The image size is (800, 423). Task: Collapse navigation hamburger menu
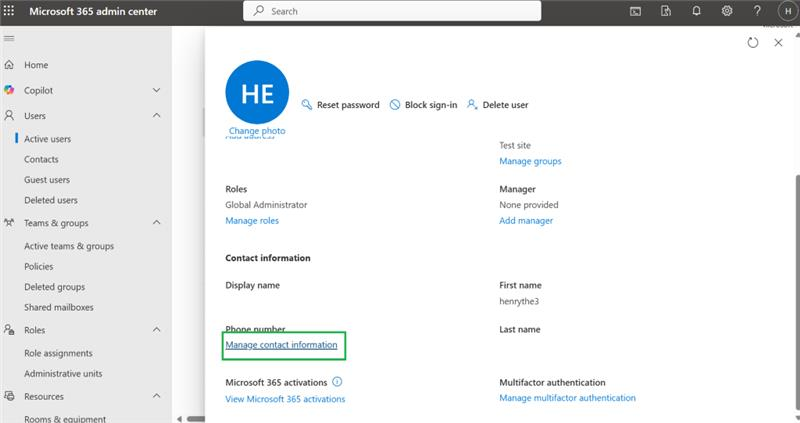coord(9,38)
